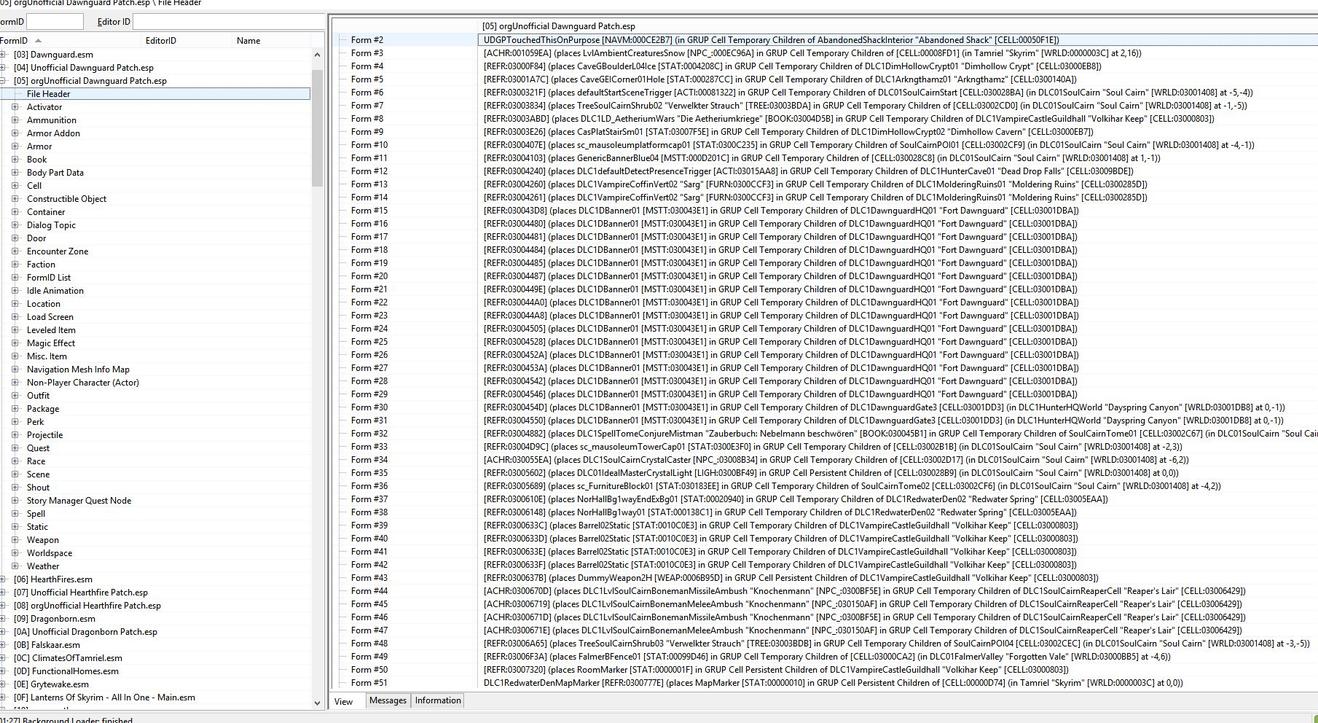Click the Name column header

[248, 41]
